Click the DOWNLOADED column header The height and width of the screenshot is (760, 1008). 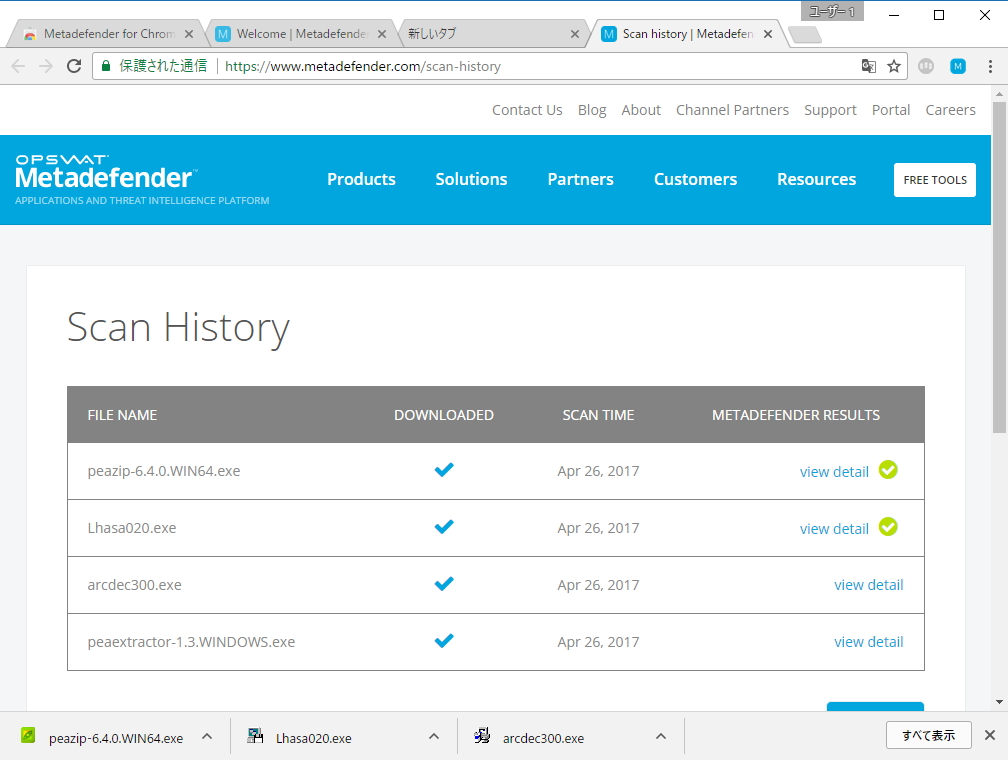[444, 415]
